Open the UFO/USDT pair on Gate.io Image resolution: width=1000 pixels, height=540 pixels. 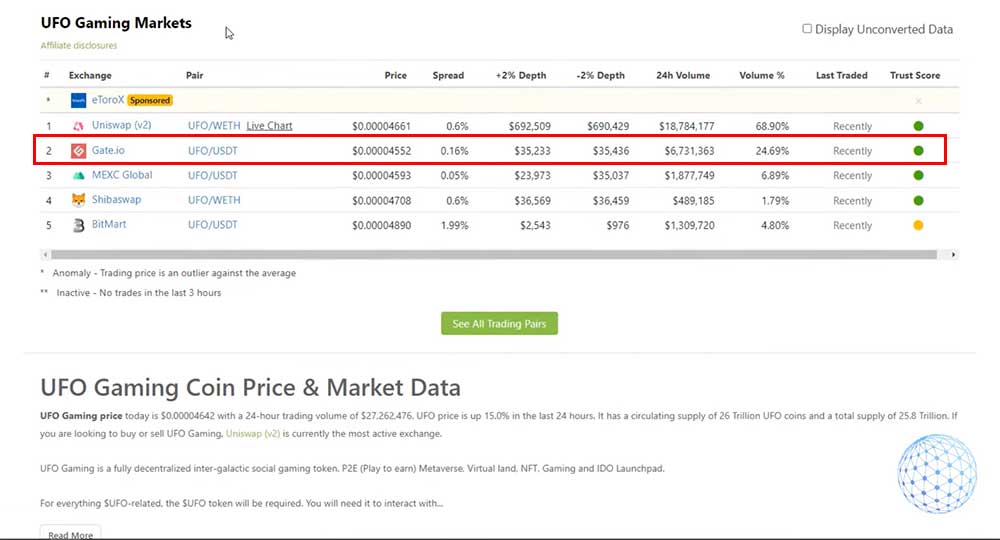212,151
